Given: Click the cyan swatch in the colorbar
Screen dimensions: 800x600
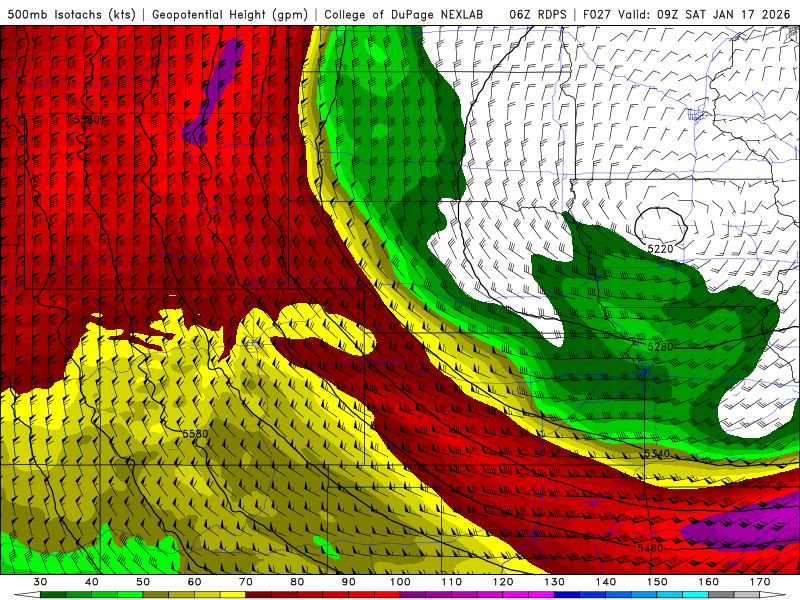Looking at the screenshot, I should coord(695,594).
